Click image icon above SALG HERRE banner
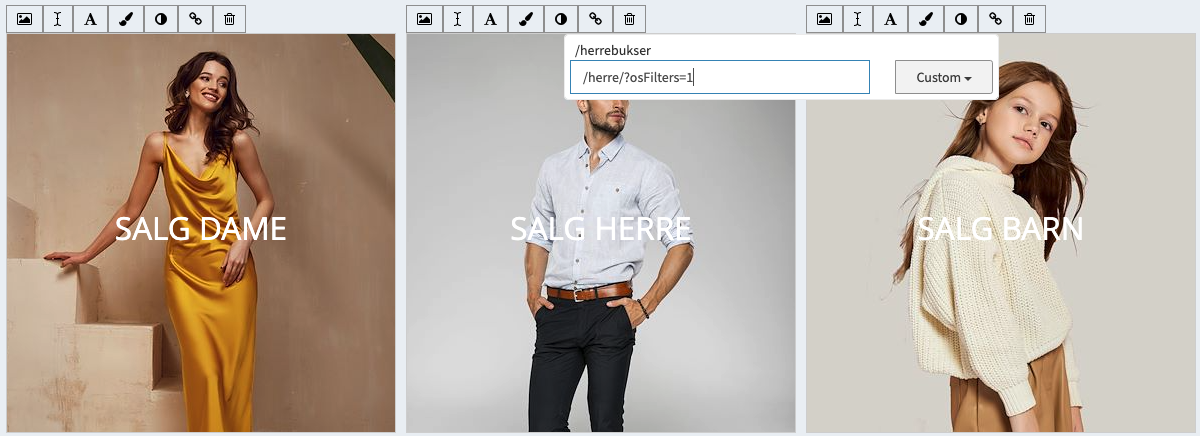Image resolution: width=1200 pixels, height=436 pixels. [425, 19]
